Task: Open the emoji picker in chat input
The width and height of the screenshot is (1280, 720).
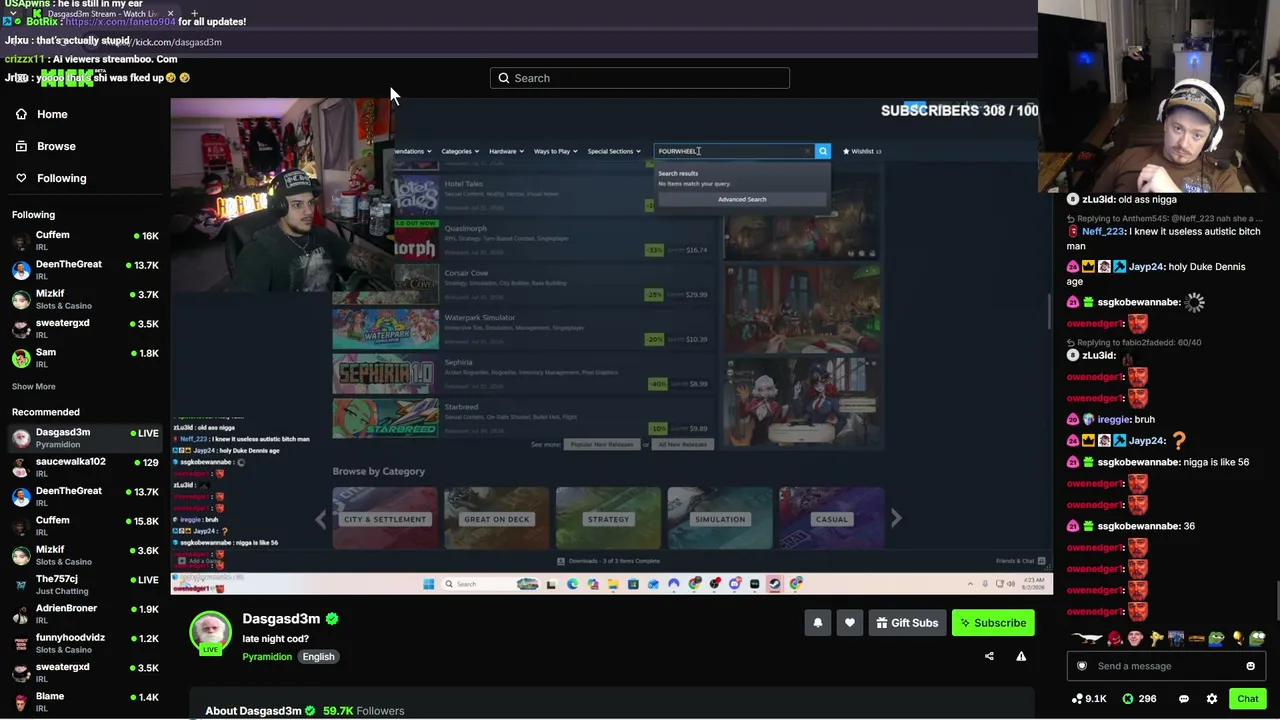Action: click(x=1250, y=666)
